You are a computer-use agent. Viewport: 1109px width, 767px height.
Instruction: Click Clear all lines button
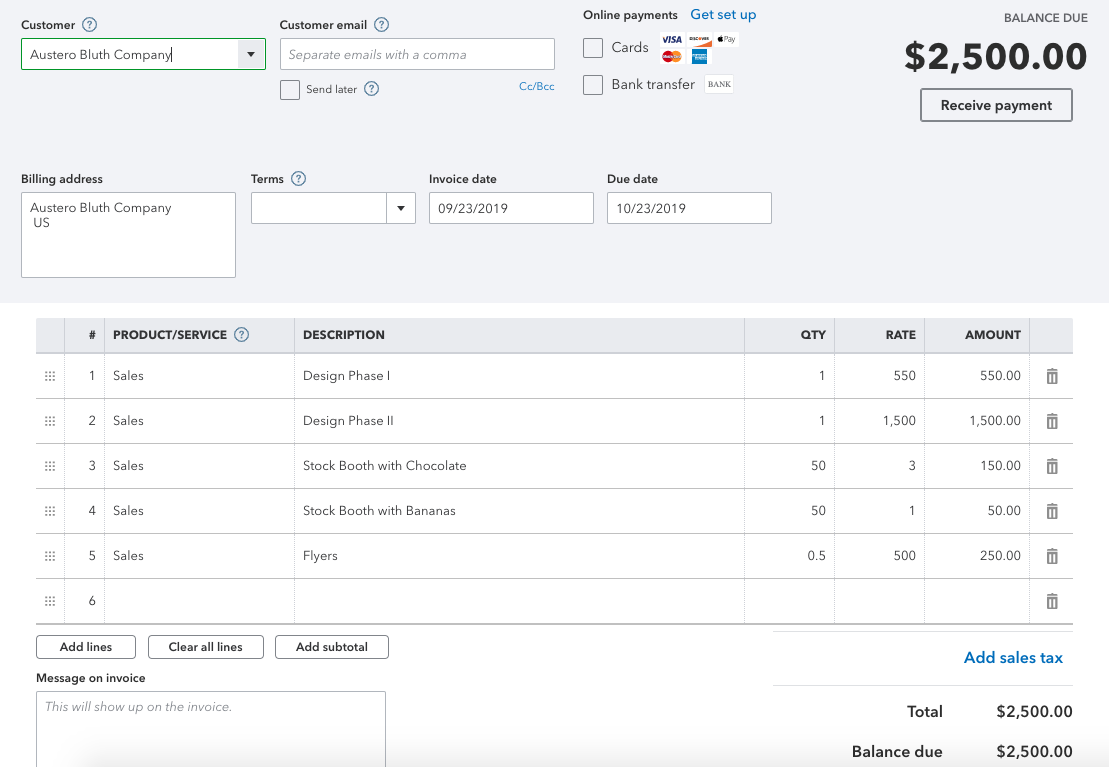pos(206,647)
